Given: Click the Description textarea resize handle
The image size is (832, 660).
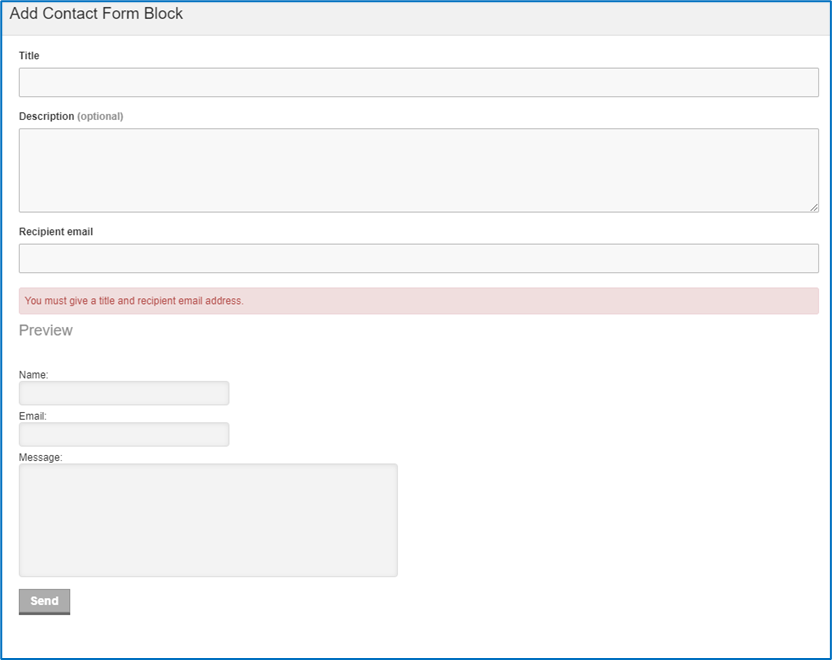Looking at the screenshot, I should coord(814,207).
